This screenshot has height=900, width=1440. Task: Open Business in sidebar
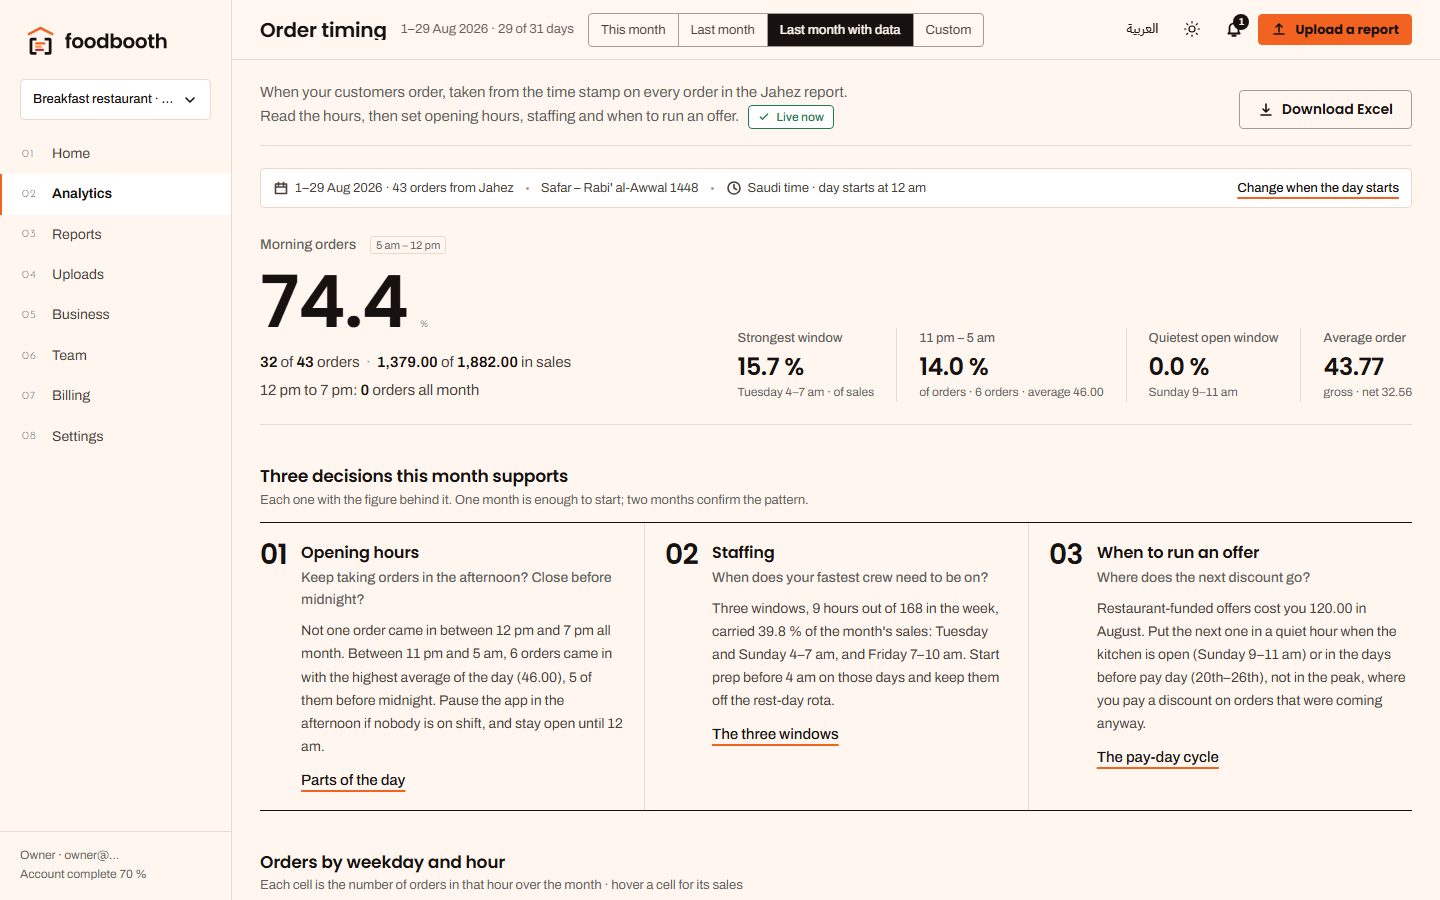(115, 314)
